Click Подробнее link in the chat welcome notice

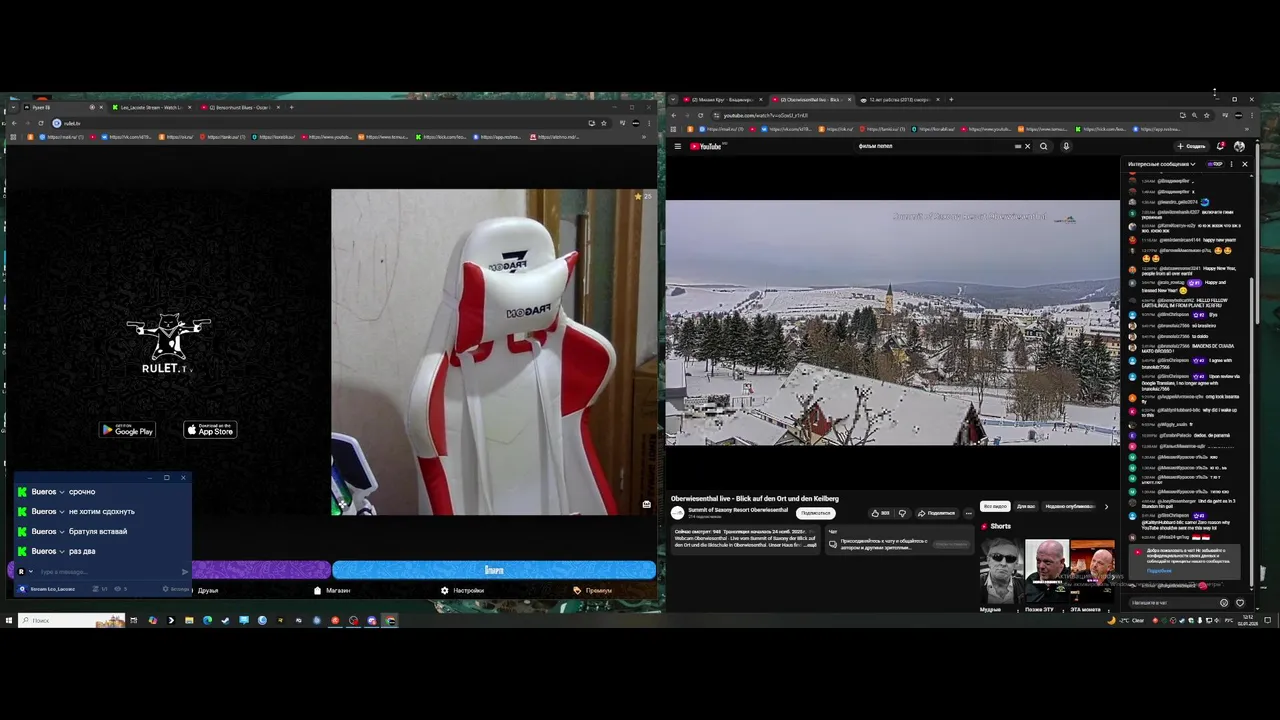(1158, 570)
